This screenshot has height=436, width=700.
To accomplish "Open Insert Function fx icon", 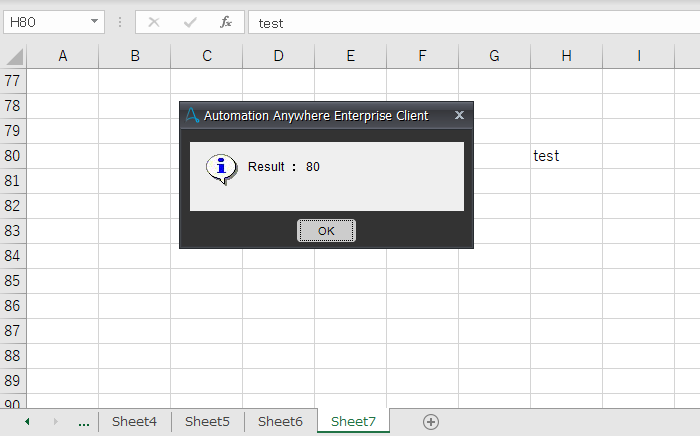I will (x=226, y=22).
